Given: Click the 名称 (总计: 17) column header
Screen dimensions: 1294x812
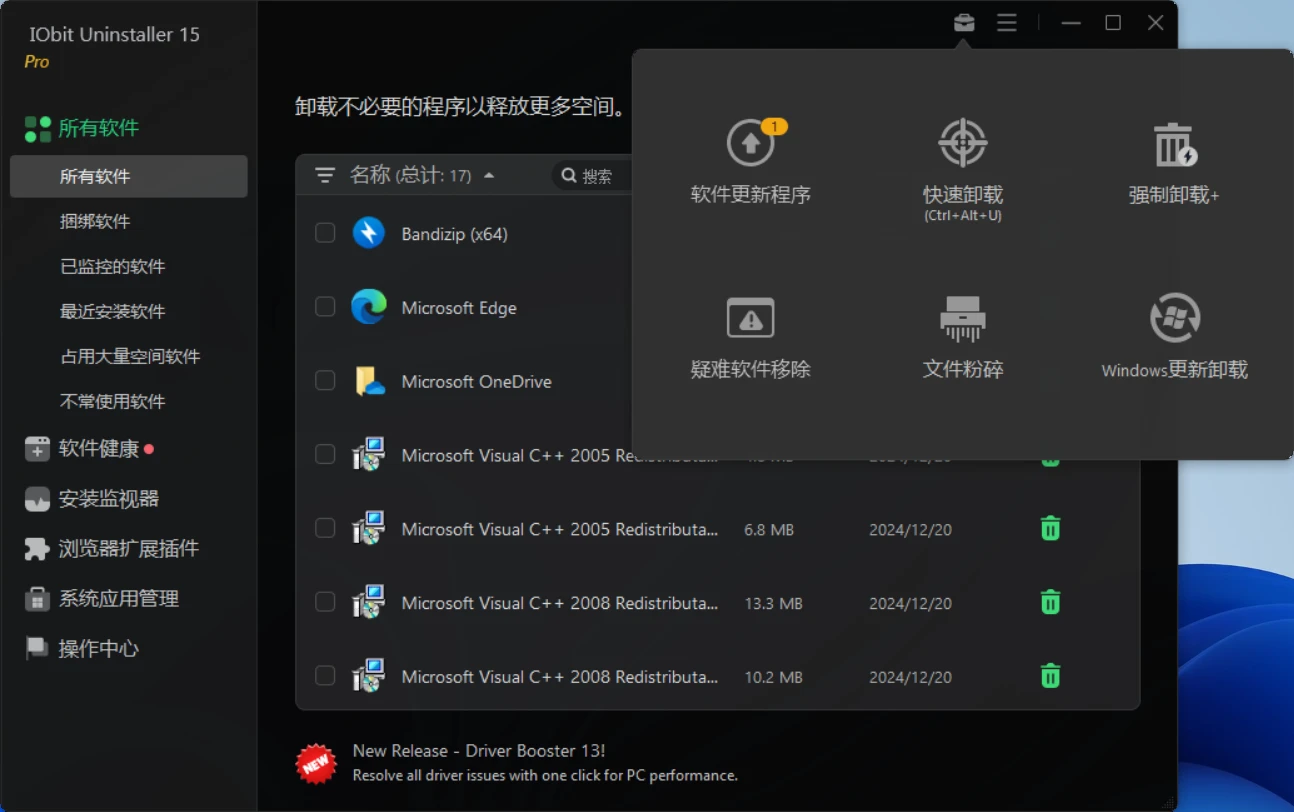Looking at the screenshot, I should (410, 175).
